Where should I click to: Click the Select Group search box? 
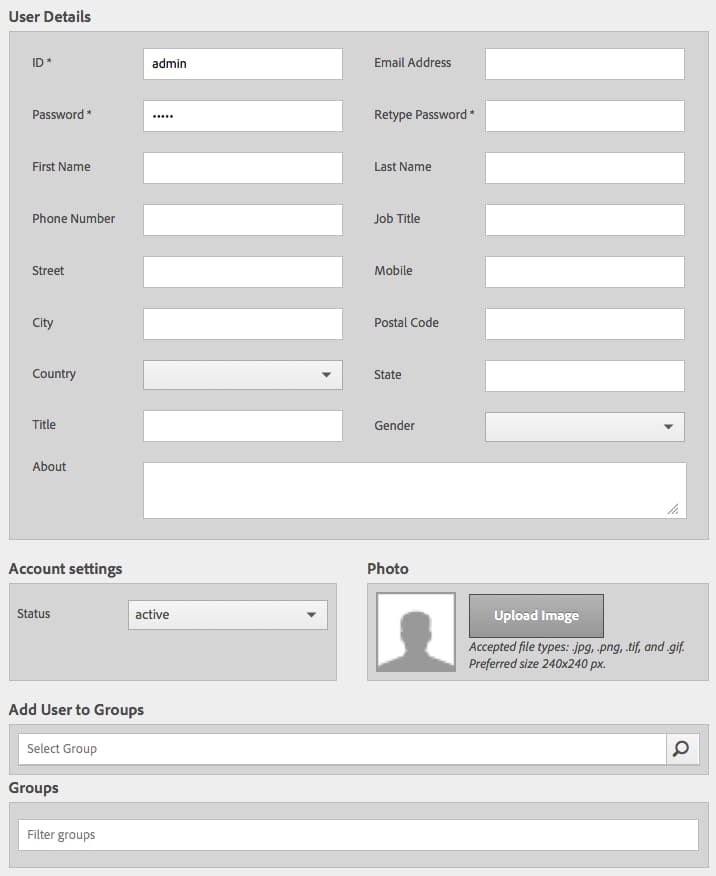click(x=342, y=749)
